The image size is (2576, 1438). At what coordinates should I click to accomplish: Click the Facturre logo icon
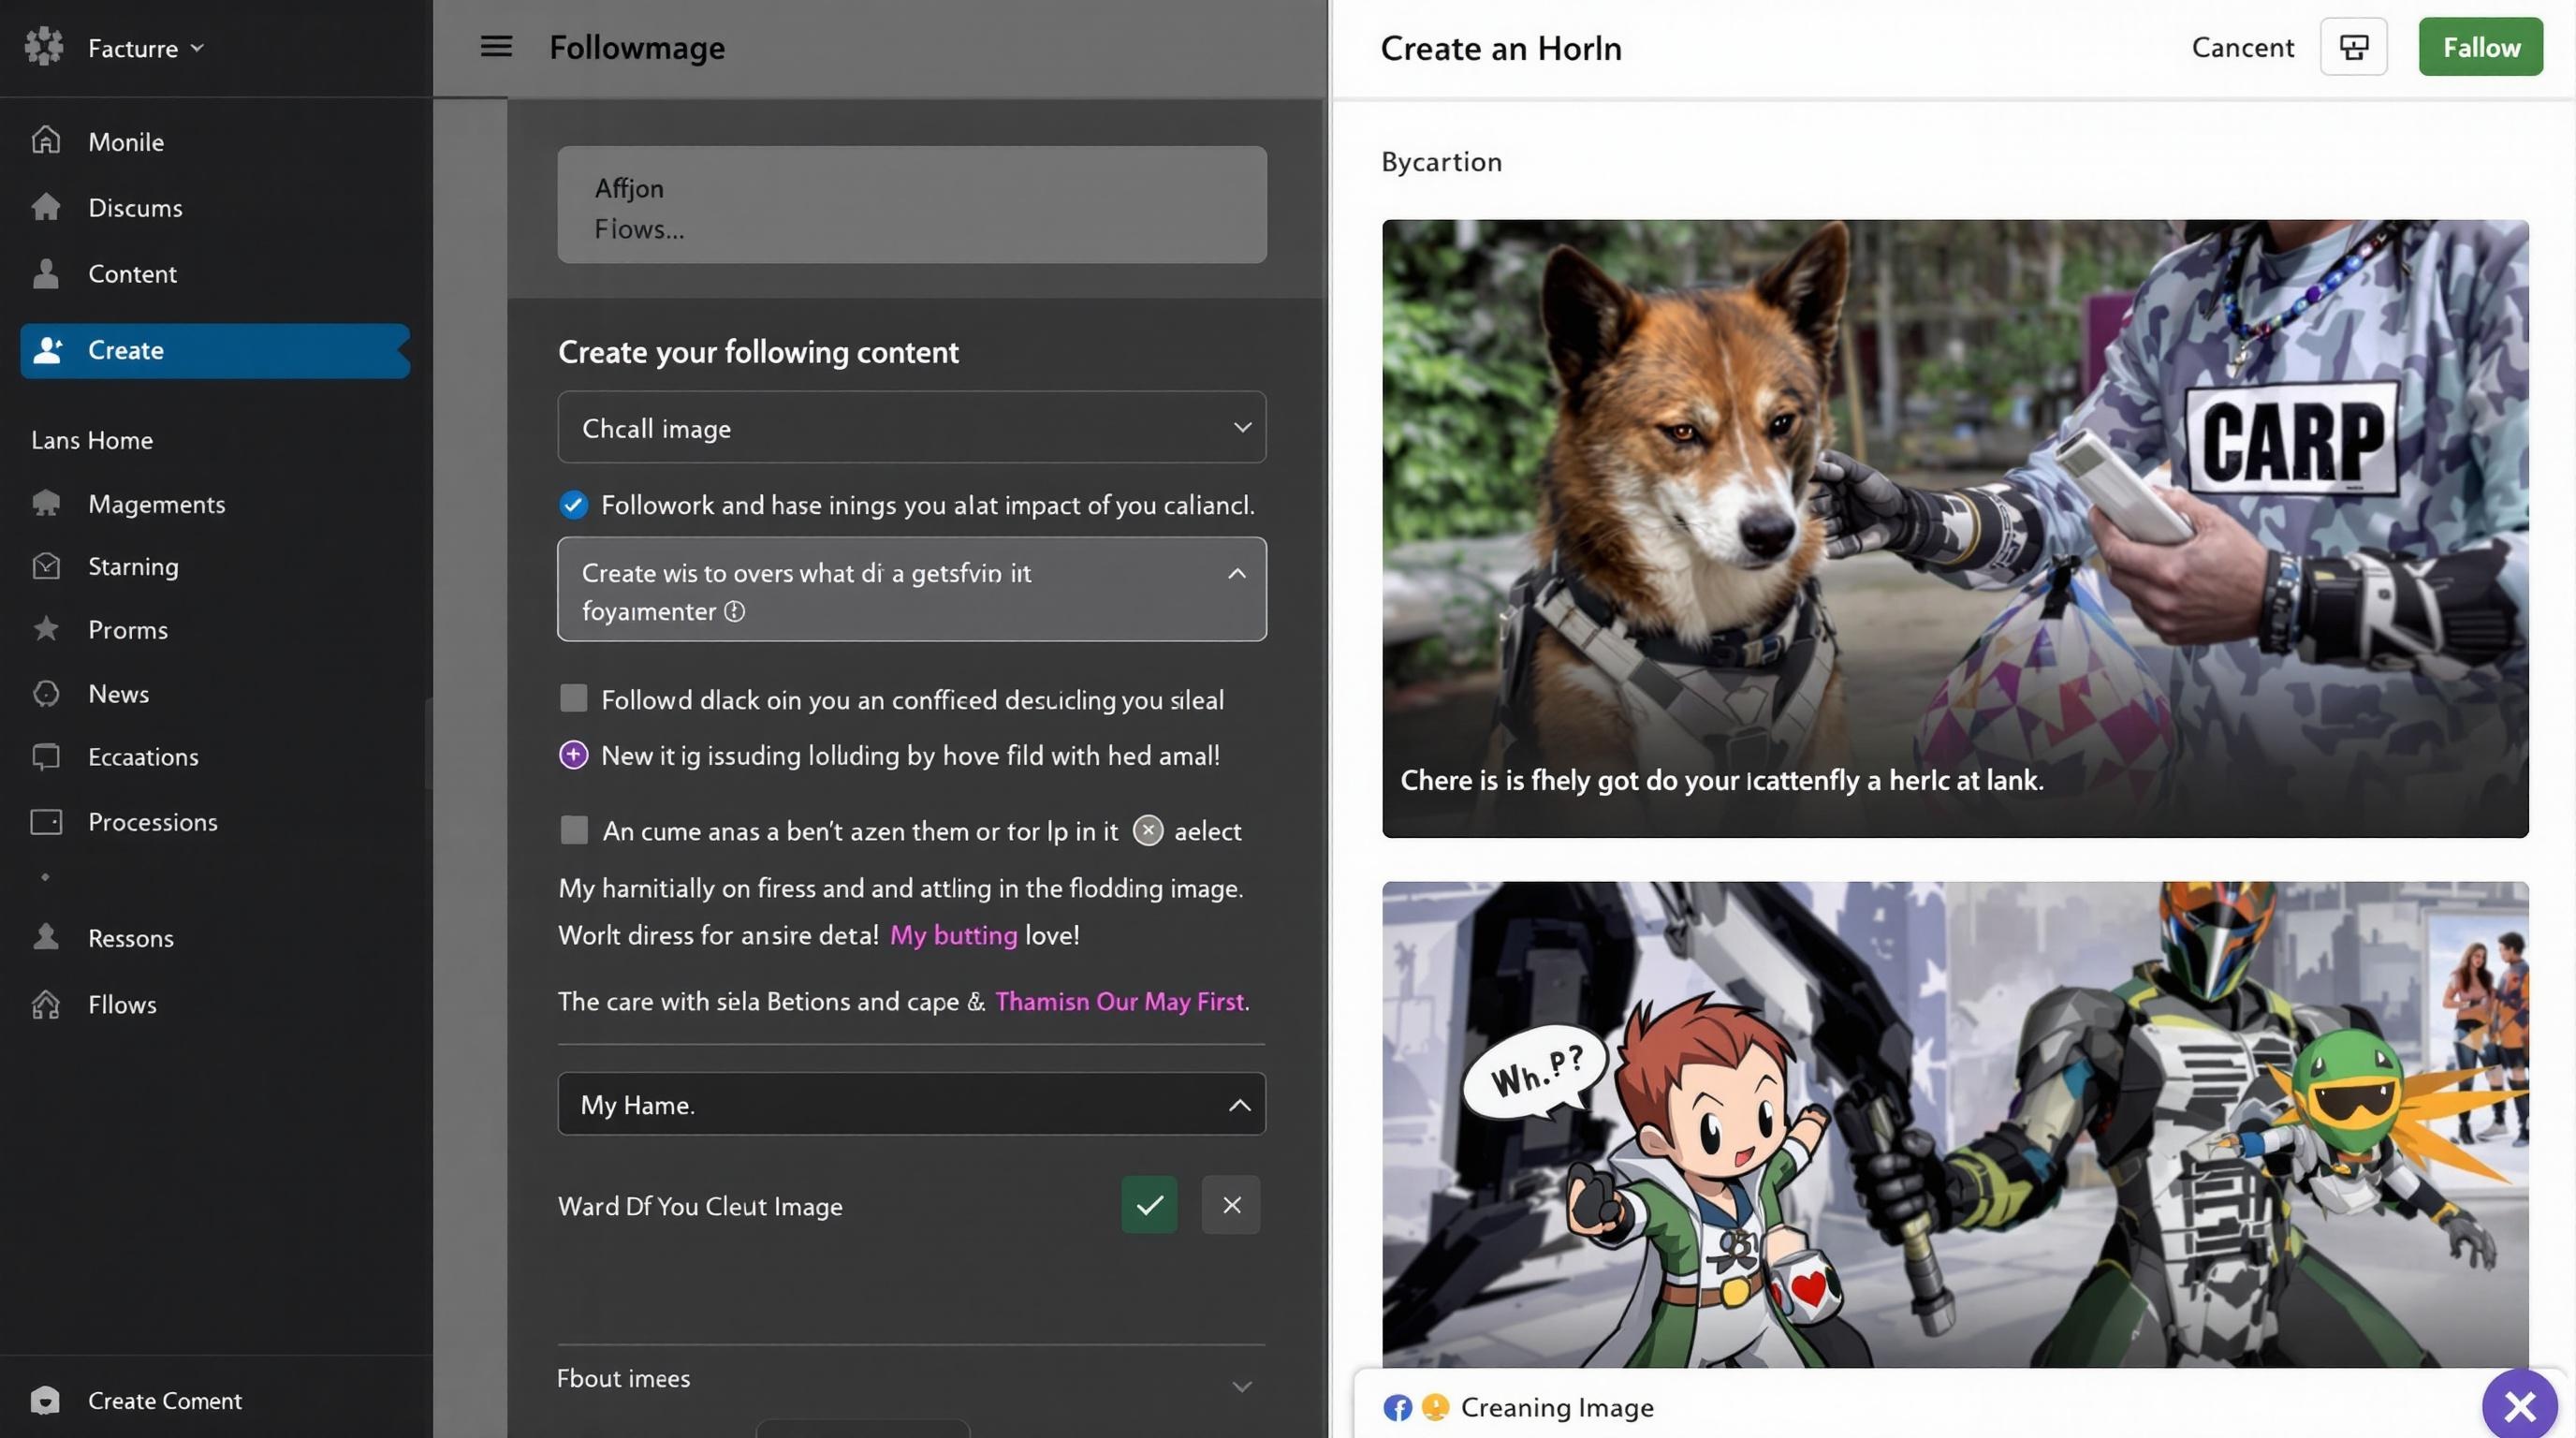coord(44,47)
